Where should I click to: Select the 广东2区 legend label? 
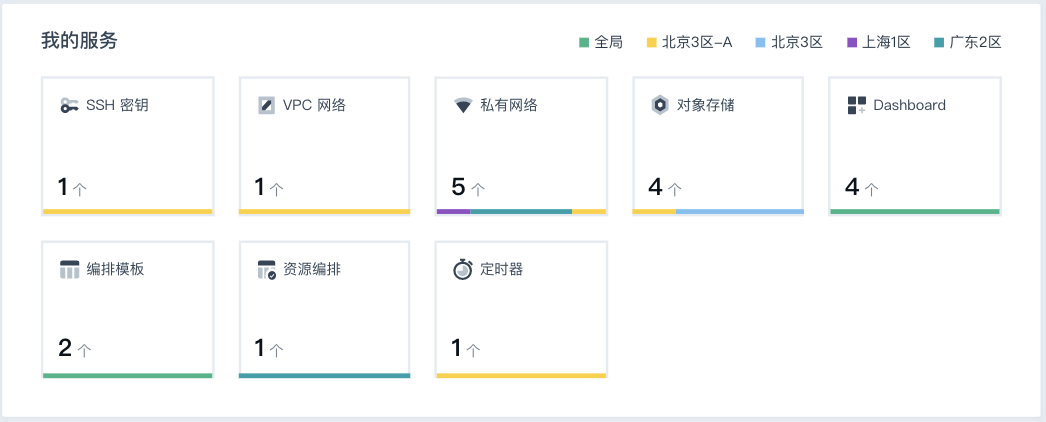pyautogui.click(x=975, y=42)
